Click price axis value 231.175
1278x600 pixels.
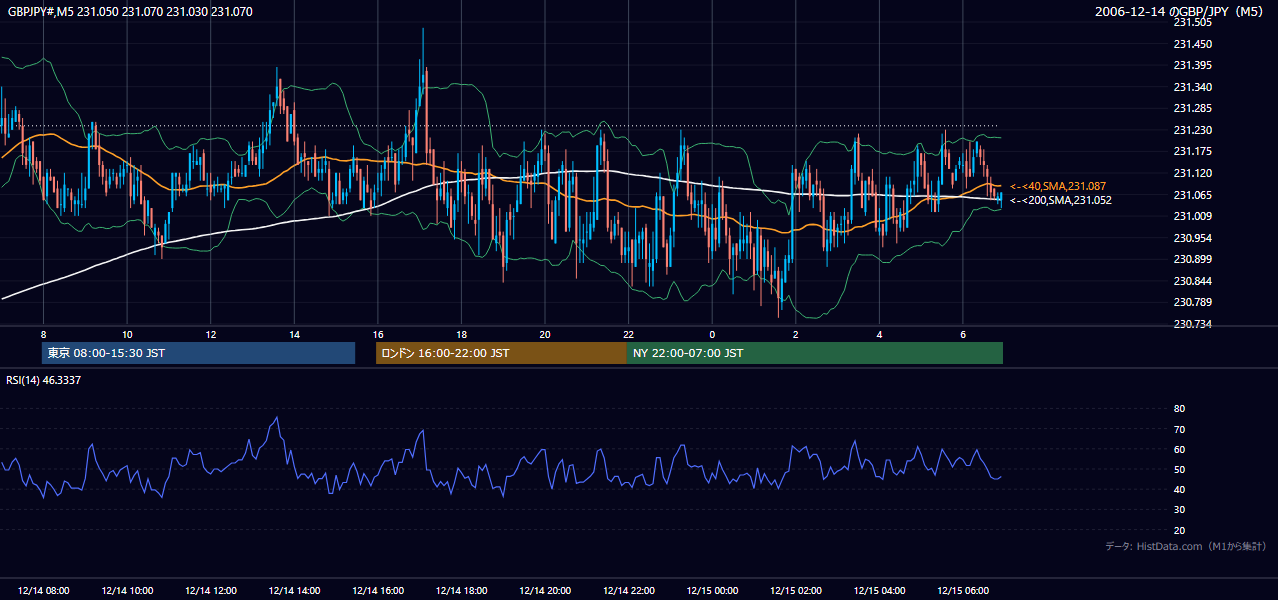coord(1192,151)
